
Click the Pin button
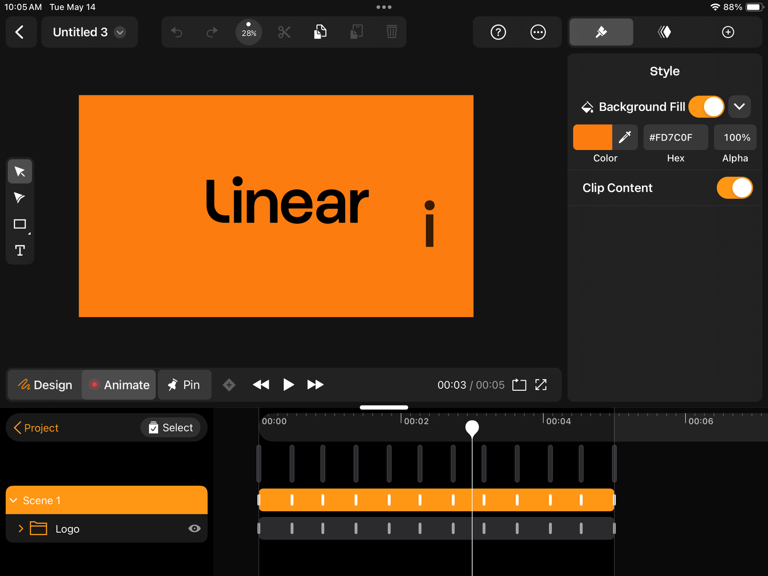pyautogui.click(x=185, y=385)
